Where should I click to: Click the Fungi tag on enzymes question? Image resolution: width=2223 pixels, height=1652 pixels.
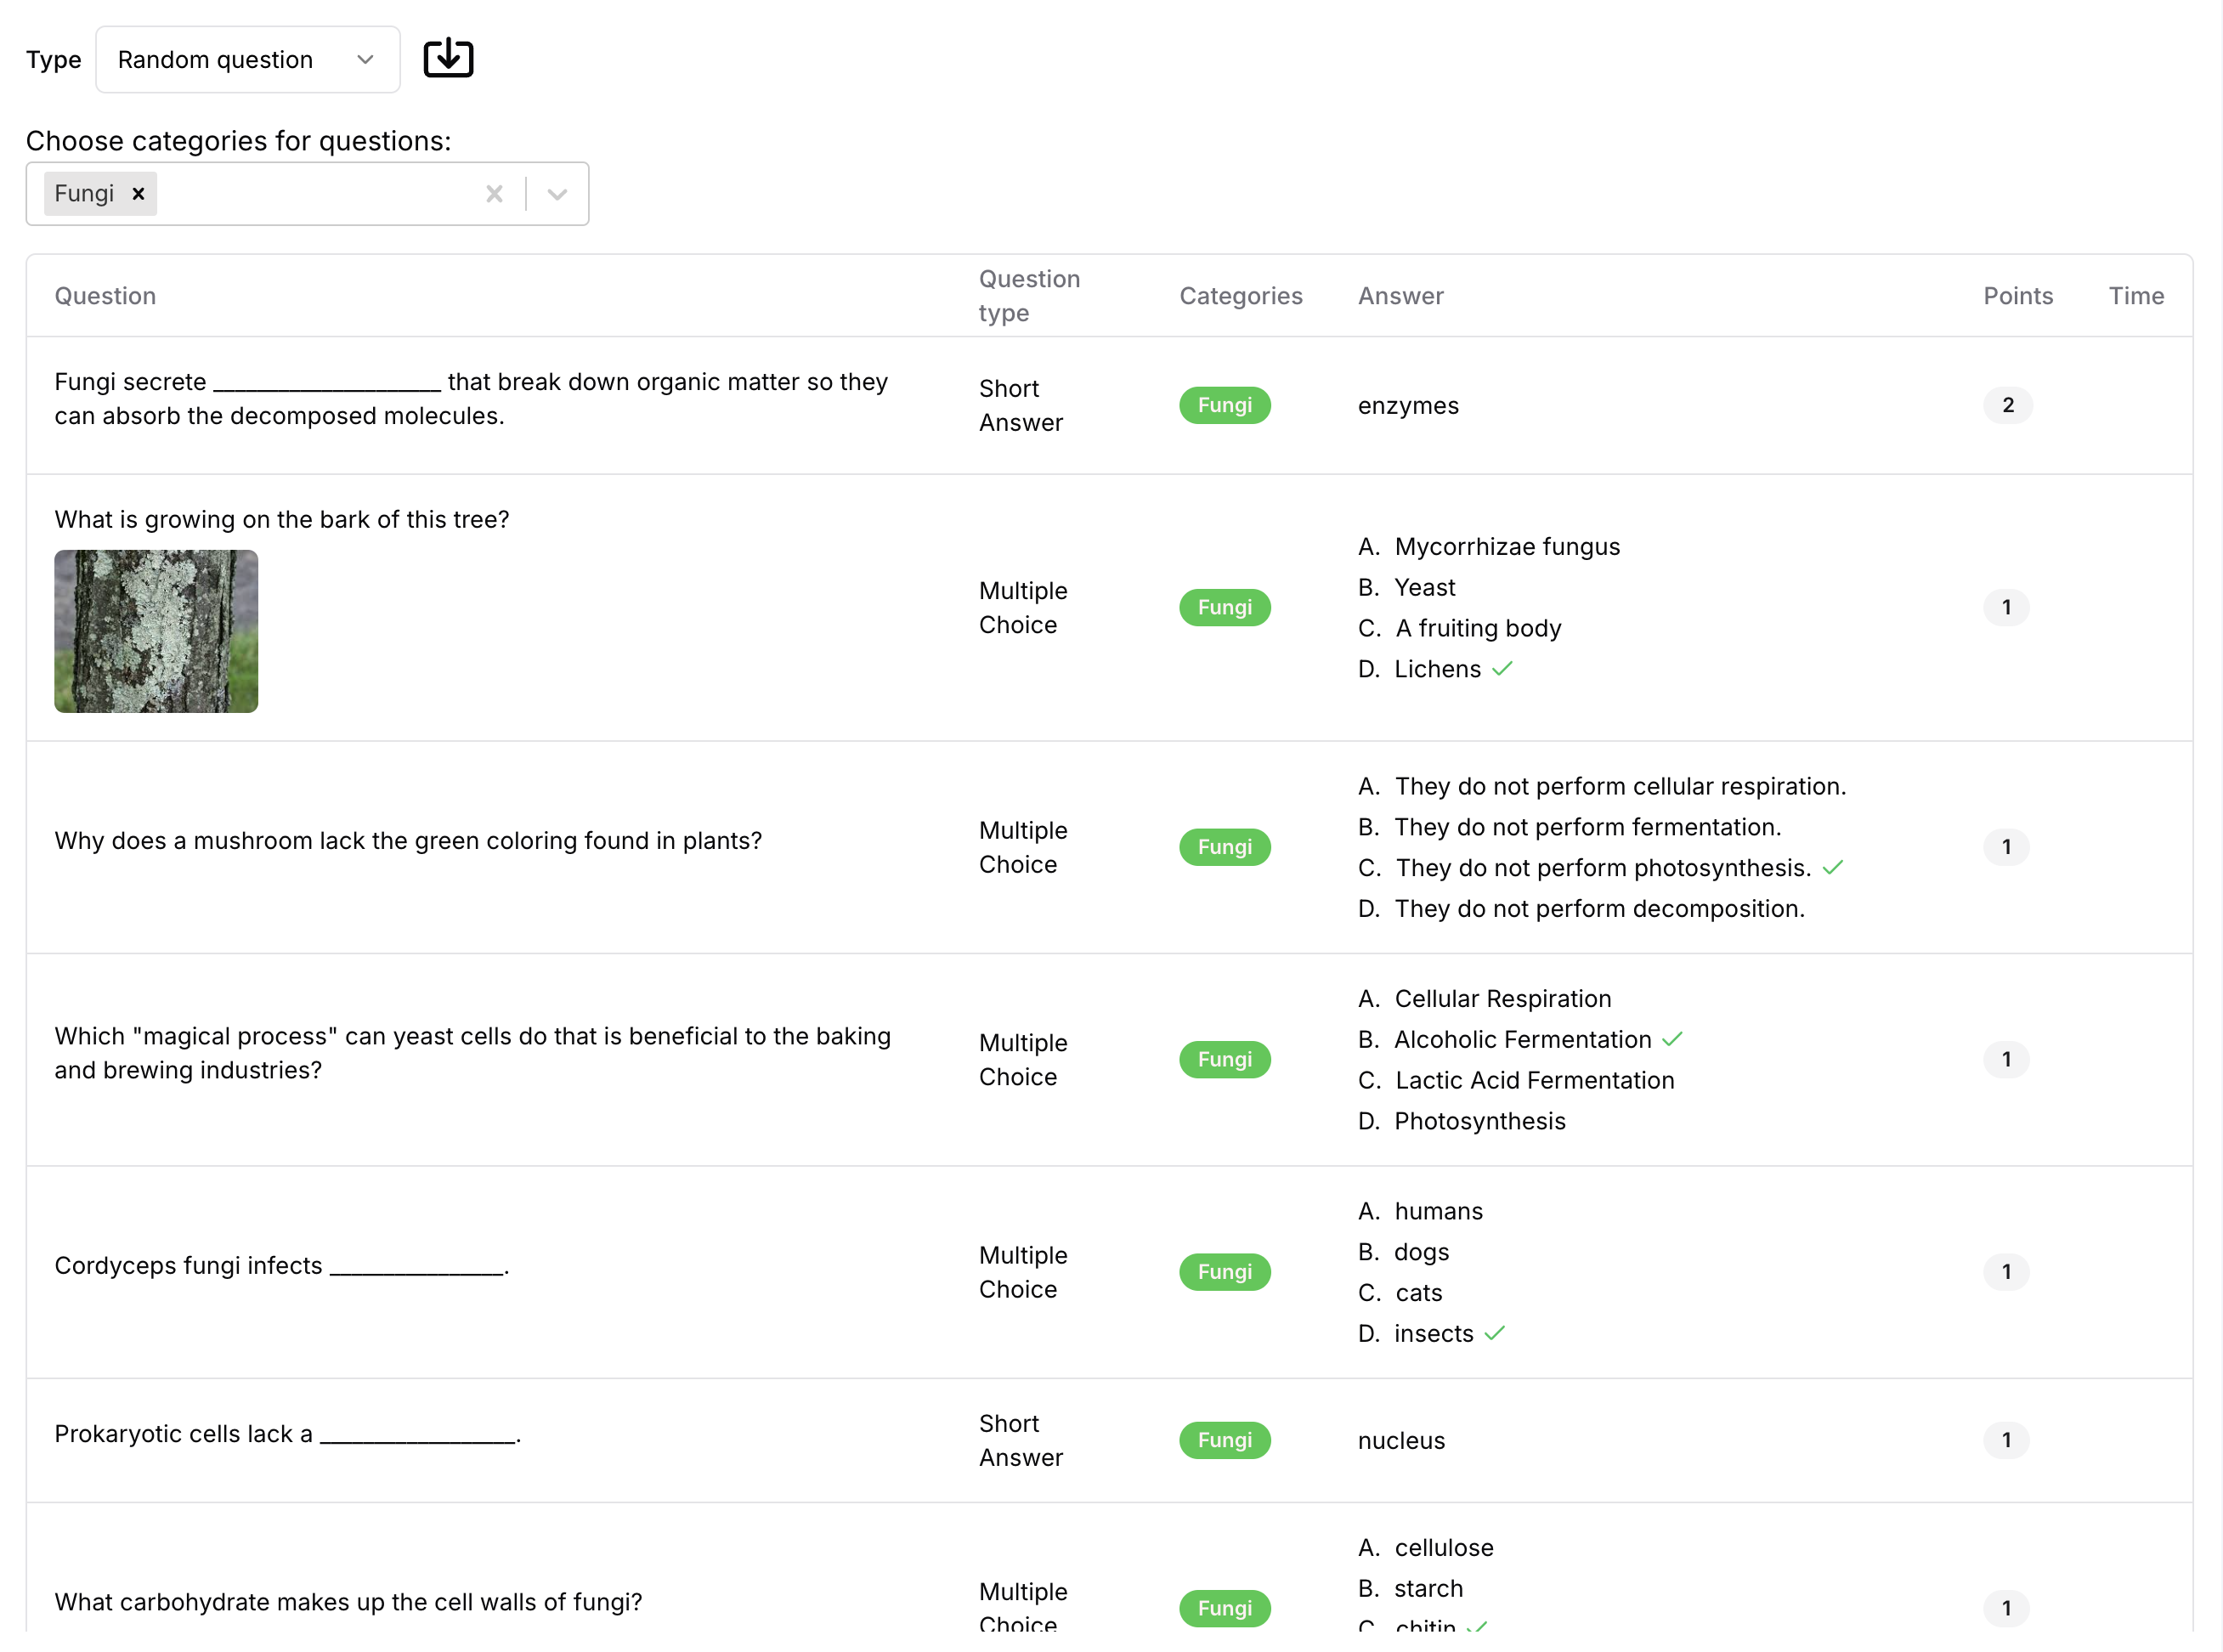click(x=1224, y=405)
